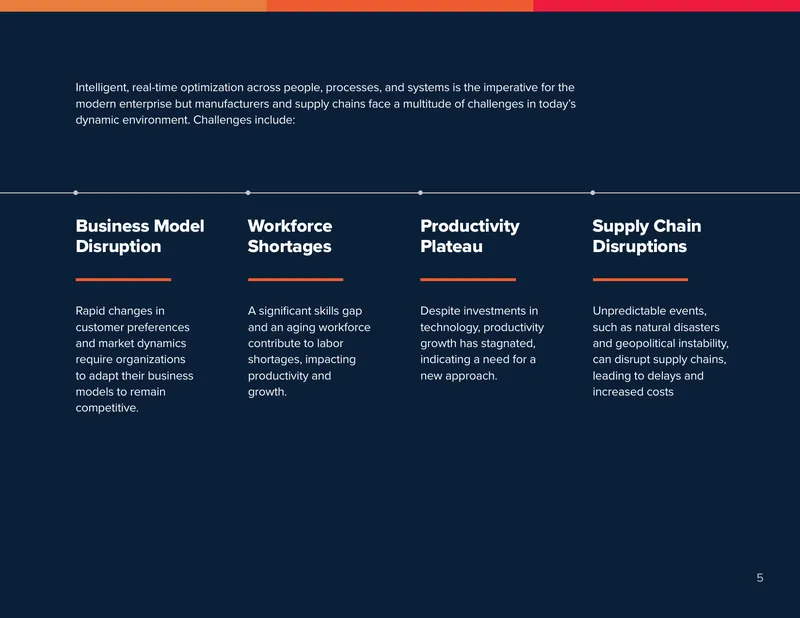Click the red segment of the top bar
Screen dimensions: 800x618
click(x=666, y=6)
